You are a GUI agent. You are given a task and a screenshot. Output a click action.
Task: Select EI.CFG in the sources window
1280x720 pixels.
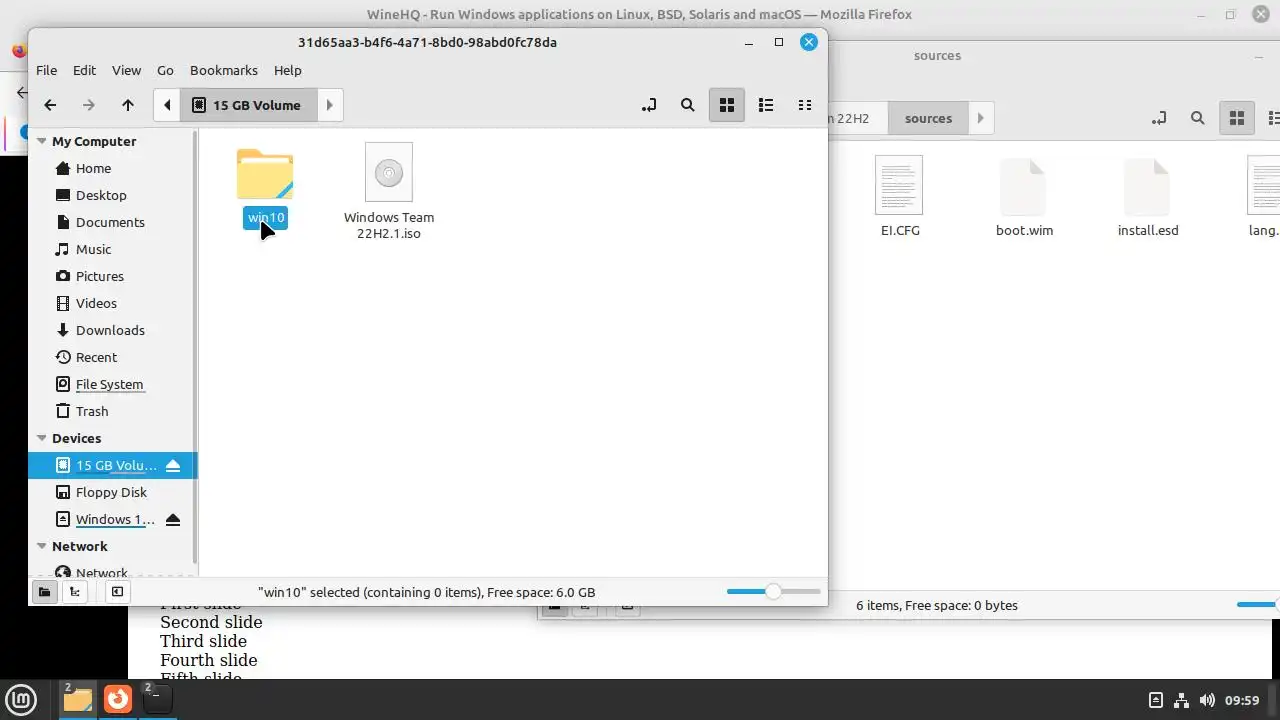click(x=899, y=197)
